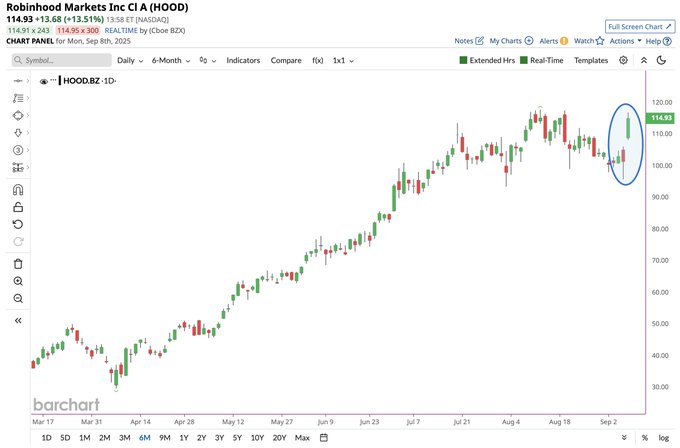This screenshot has width=680, height=448.
Task: Toggle HOOD.BZ series visibility eye
Action: (x=43, y=81)
